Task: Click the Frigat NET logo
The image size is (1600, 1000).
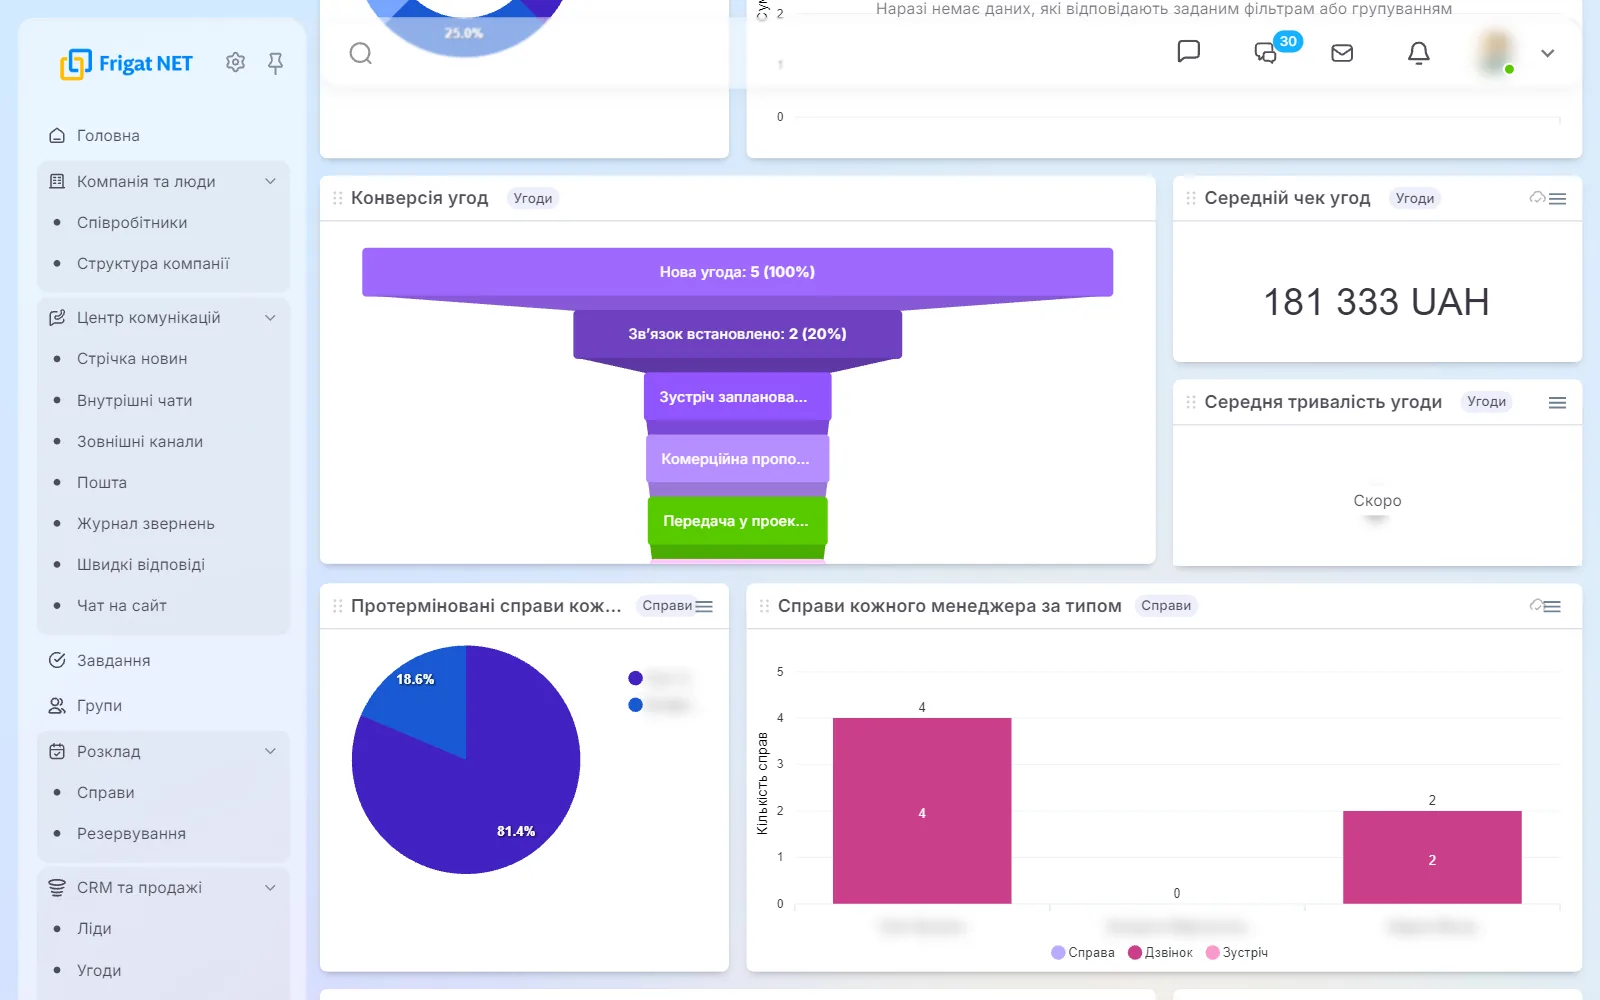Action: coord(126,63)
